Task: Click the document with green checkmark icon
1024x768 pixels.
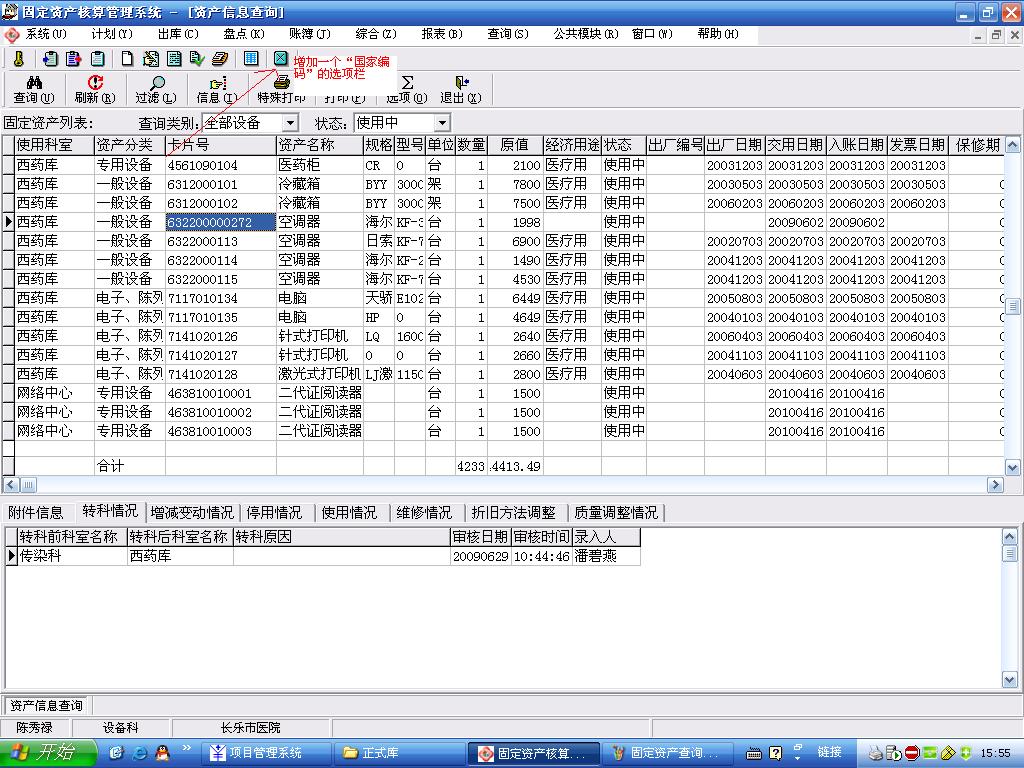Action: pyautogui.click(x=197, y=59)
